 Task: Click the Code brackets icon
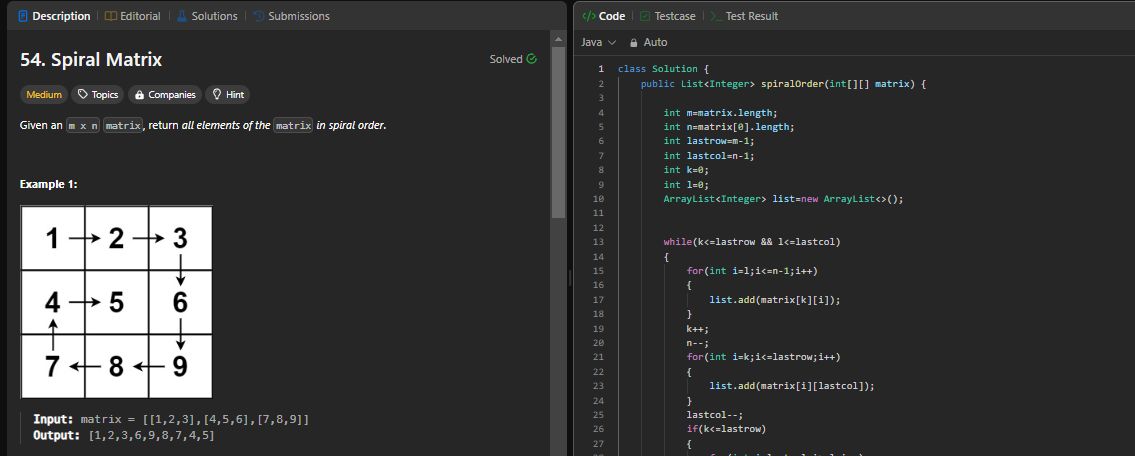[x=588, y=16]
